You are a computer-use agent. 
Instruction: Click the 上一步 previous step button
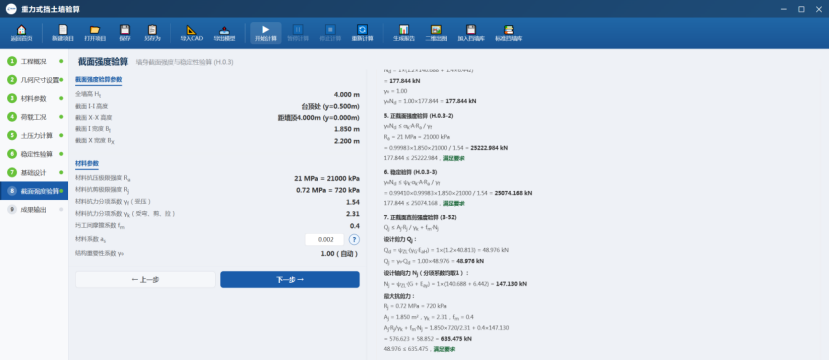pyautogui.click(x=145, y=280)
